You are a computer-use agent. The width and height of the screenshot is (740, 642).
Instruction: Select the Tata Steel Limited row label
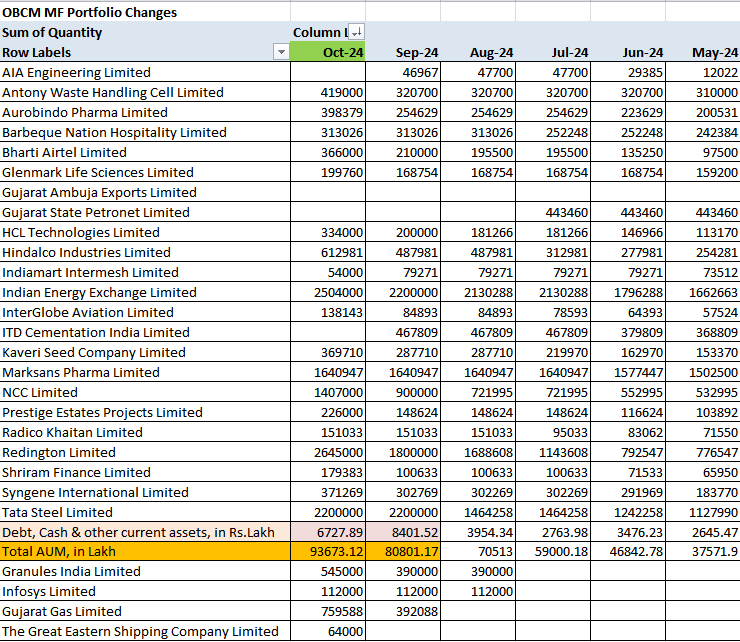(57, 512)
